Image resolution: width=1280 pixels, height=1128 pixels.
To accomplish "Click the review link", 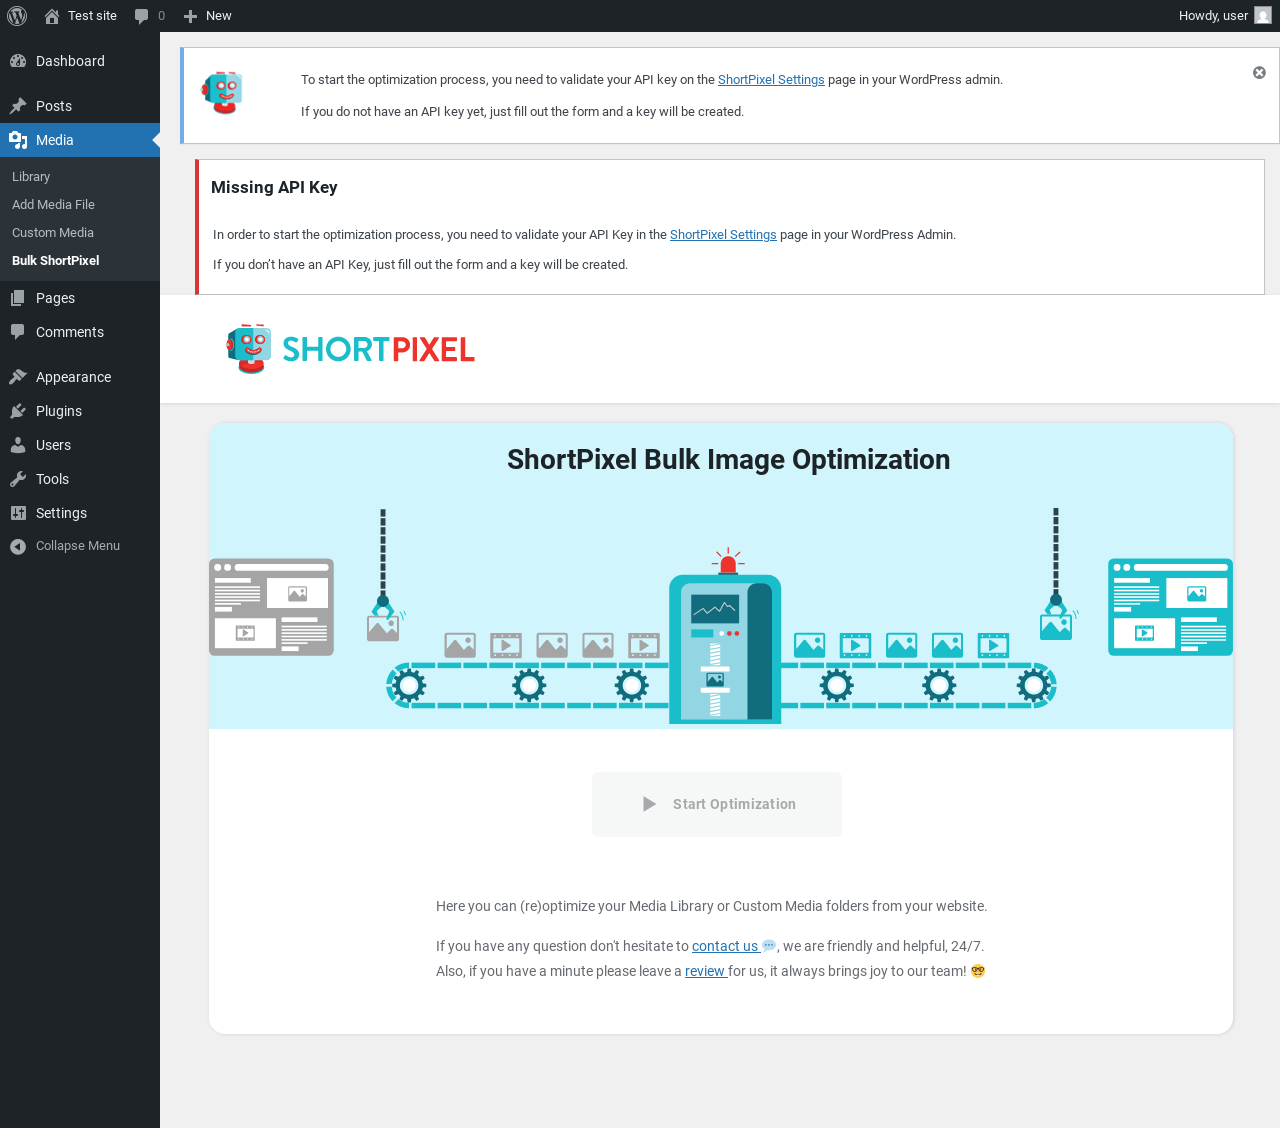I will 705,971.
